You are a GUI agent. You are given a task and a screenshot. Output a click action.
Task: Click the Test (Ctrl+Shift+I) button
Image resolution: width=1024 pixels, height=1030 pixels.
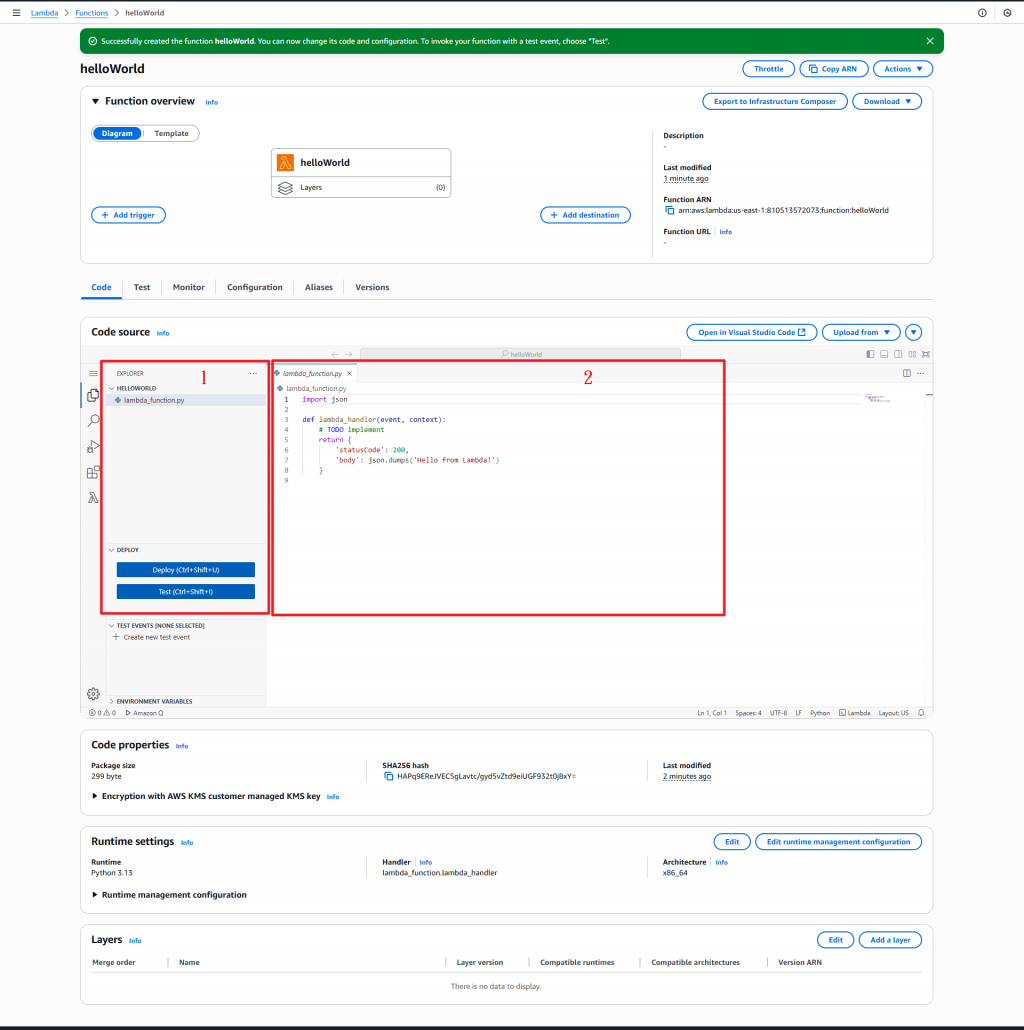[x=186, y=592]
